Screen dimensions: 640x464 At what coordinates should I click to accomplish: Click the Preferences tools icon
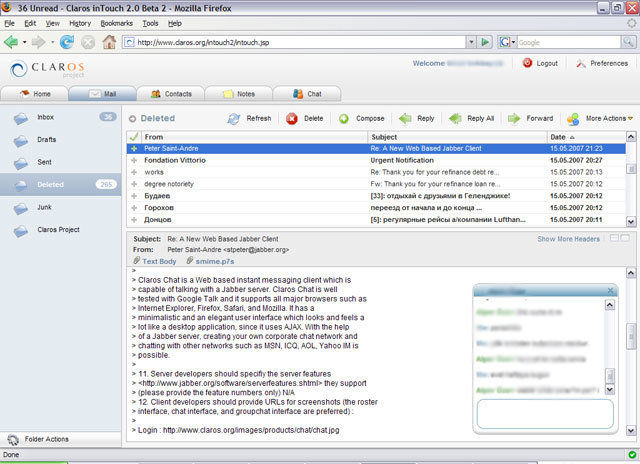pyautogui.click(x=581, y=63)
